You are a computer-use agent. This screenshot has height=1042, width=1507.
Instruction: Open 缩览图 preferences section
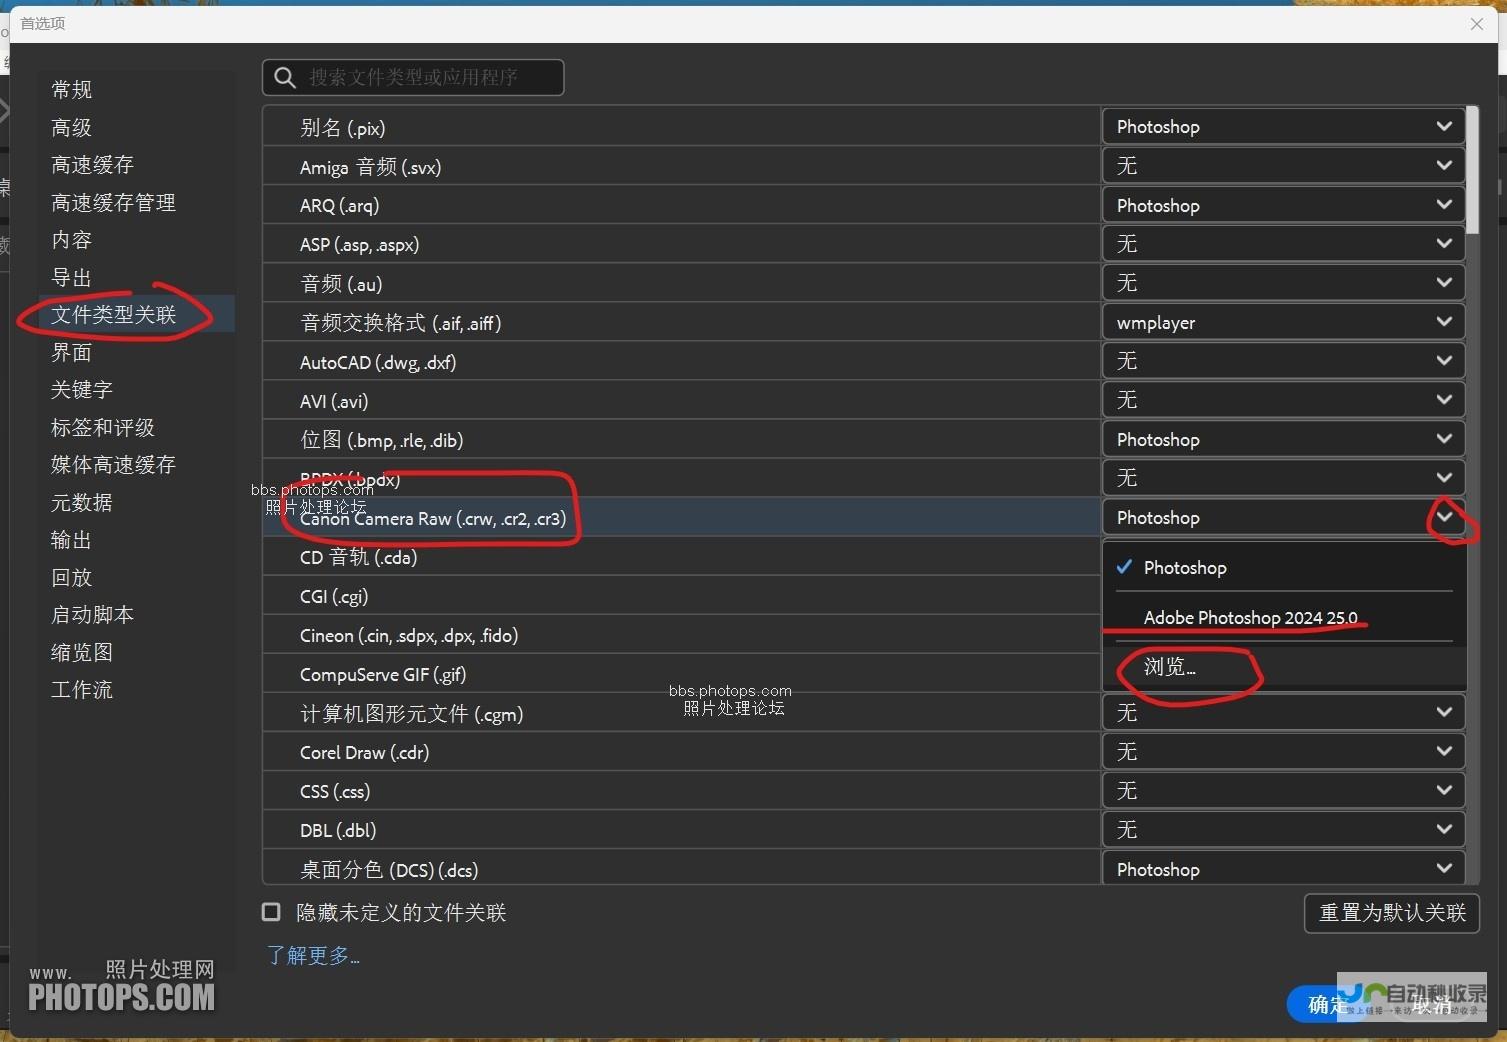click(82, 652)
